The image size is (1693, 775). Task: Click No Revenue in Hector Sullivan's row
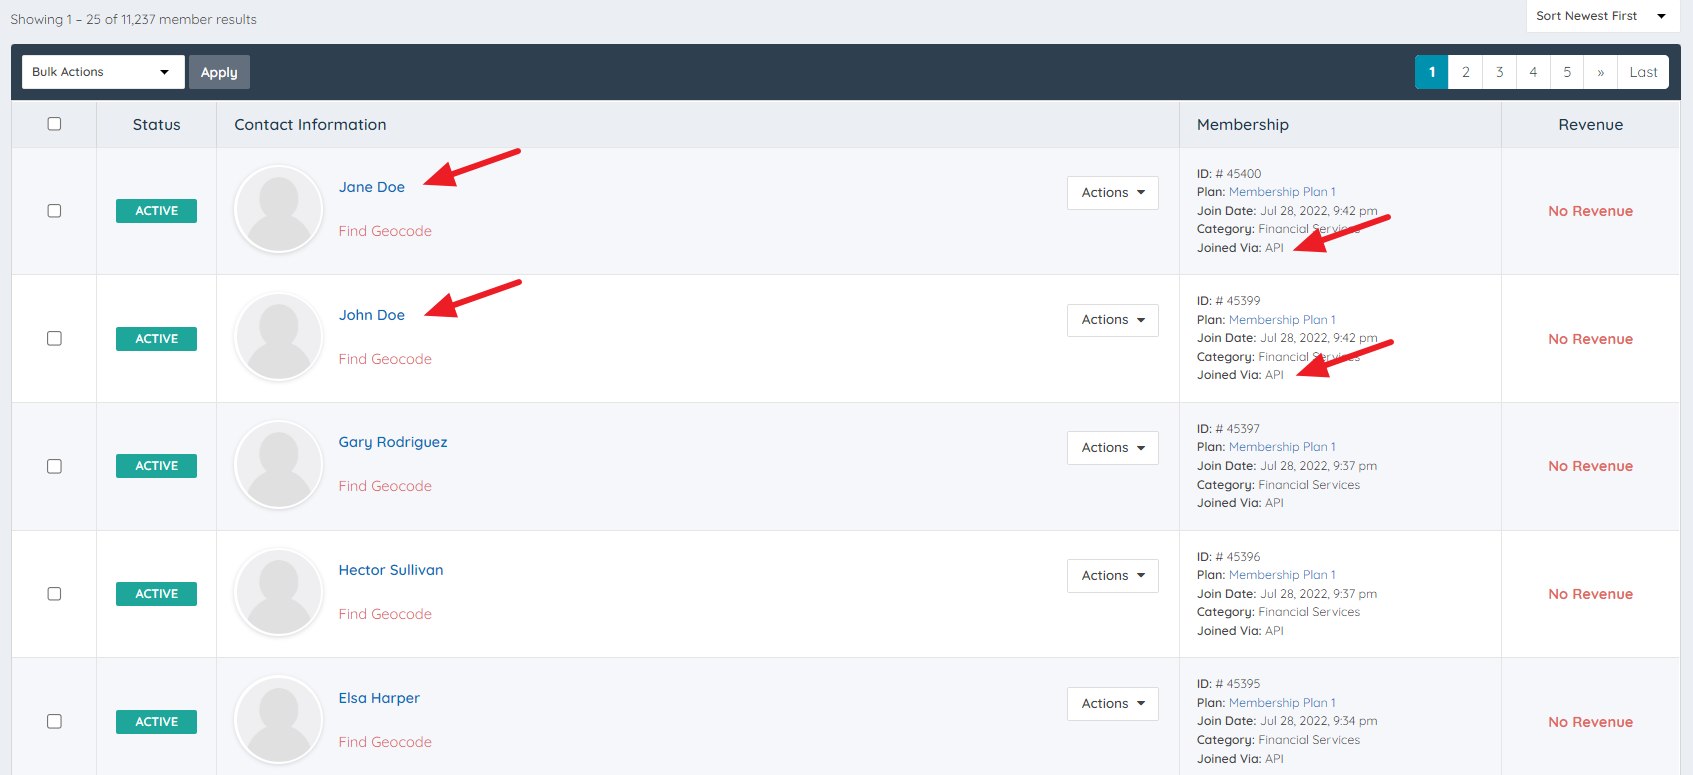coord(1590,594)
